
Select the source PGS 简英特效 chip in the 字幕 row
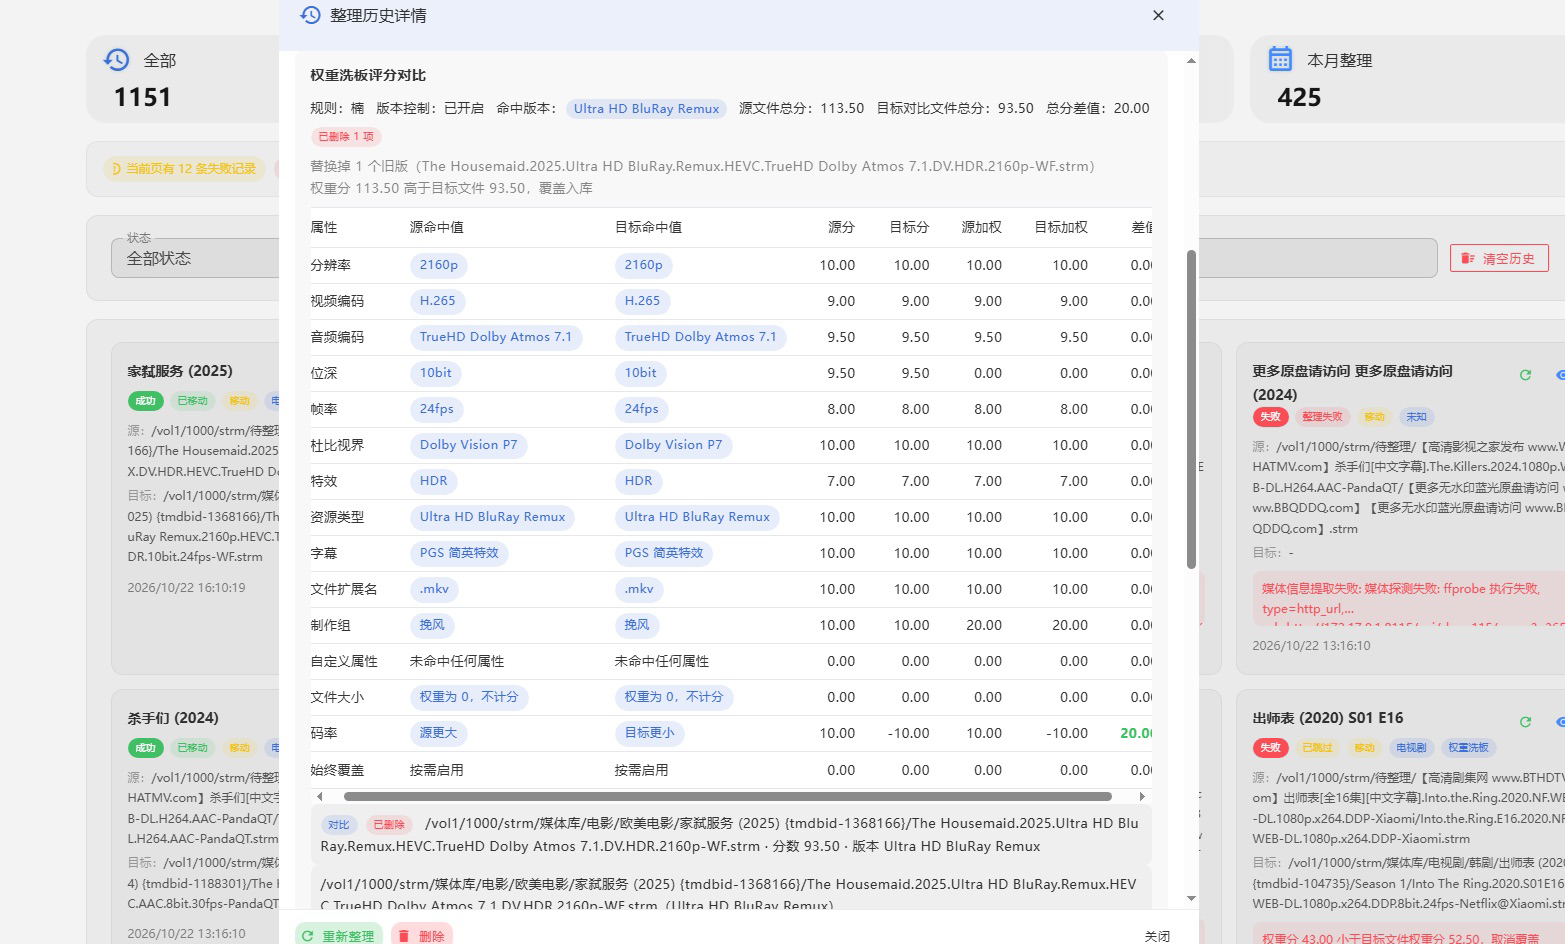[x=459, y=553]
